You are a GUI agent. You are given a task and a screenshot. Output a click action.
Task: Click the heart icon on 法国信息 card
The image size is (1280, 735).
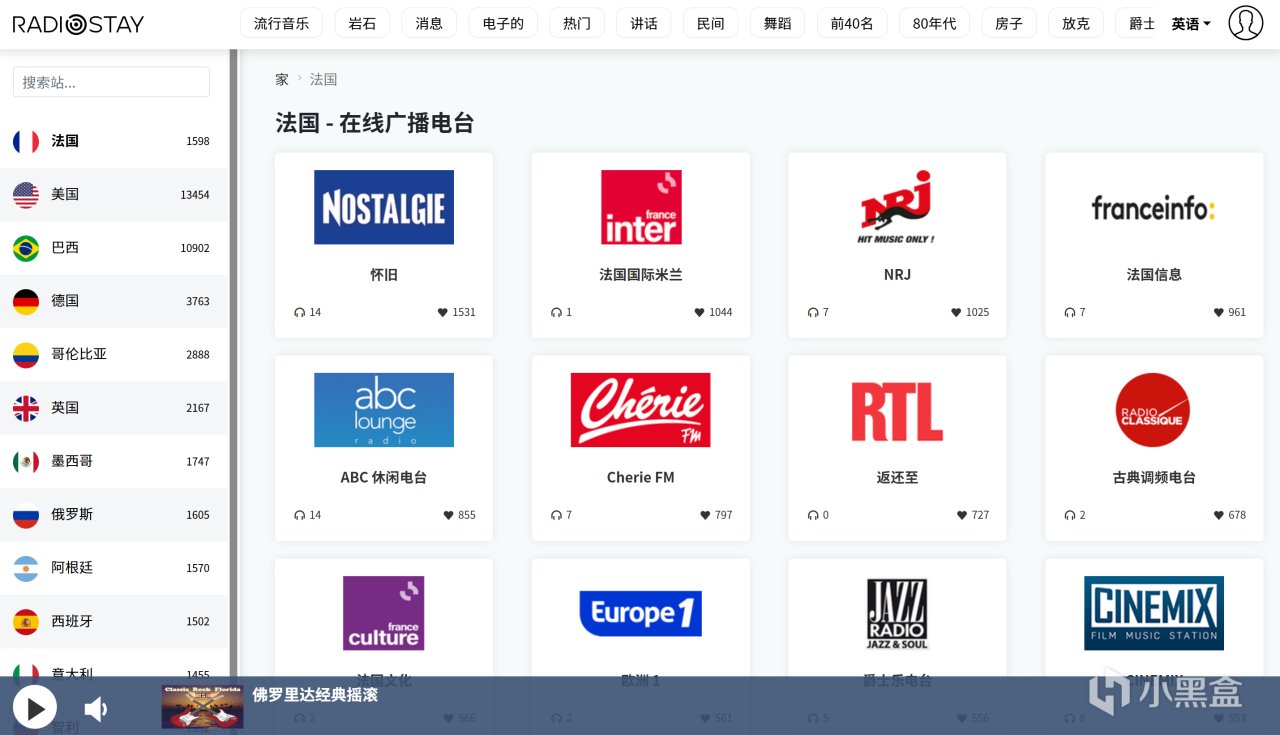click(1218, 312)
